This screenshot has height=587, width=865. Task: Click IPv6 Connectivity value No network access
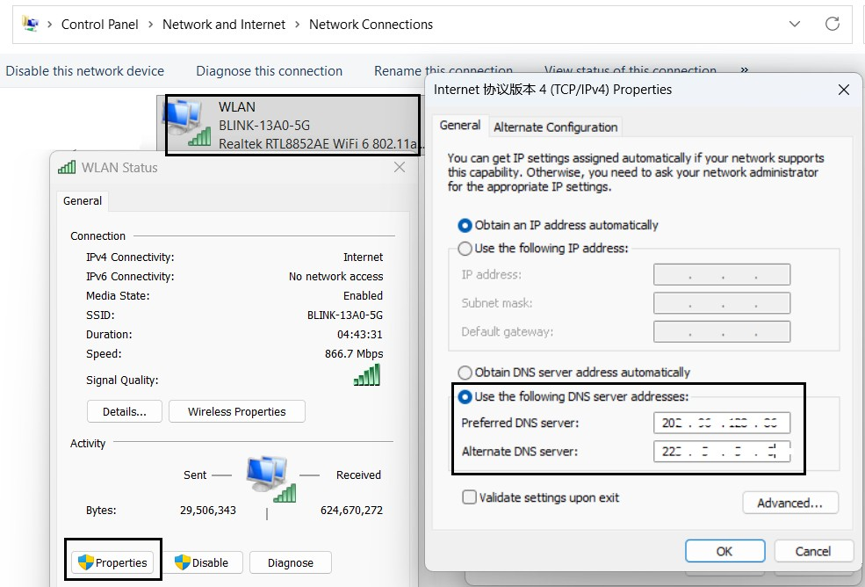coord(336,276)
